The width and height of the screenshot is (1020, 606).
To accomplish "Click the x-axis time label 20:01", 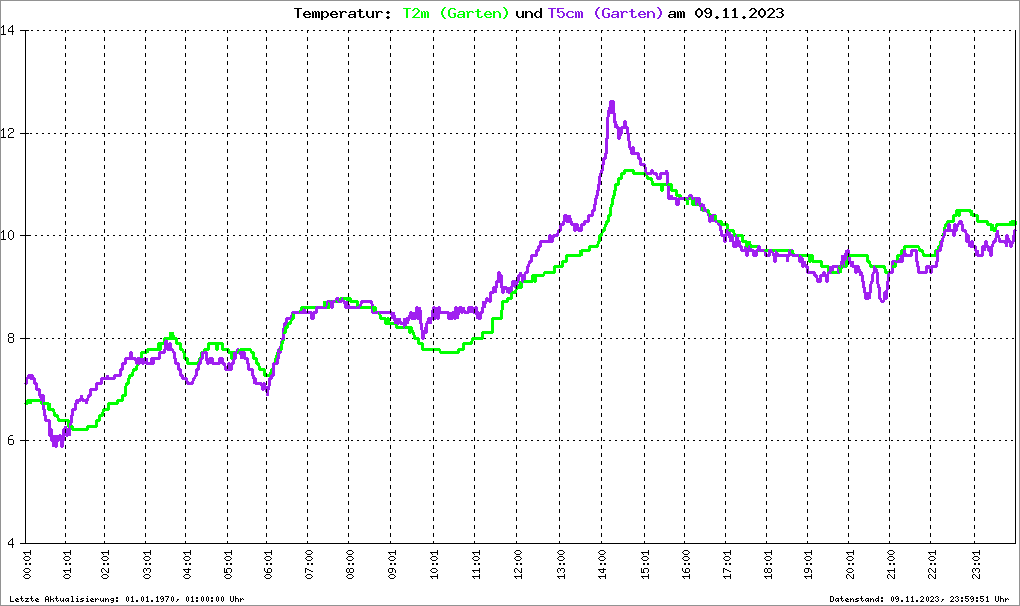I will (x=850, y=564).
